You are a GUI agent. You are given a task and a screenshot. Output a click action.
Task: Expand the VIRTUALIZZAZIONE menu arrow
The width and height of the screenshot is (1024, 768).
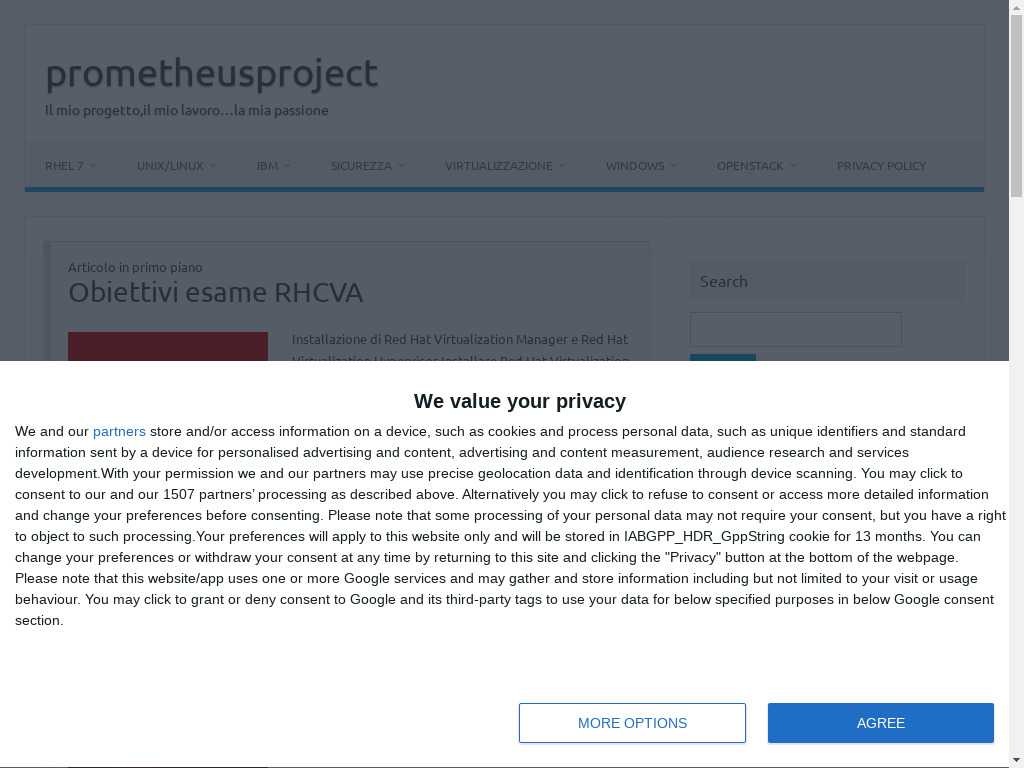(x=562, y=166)
